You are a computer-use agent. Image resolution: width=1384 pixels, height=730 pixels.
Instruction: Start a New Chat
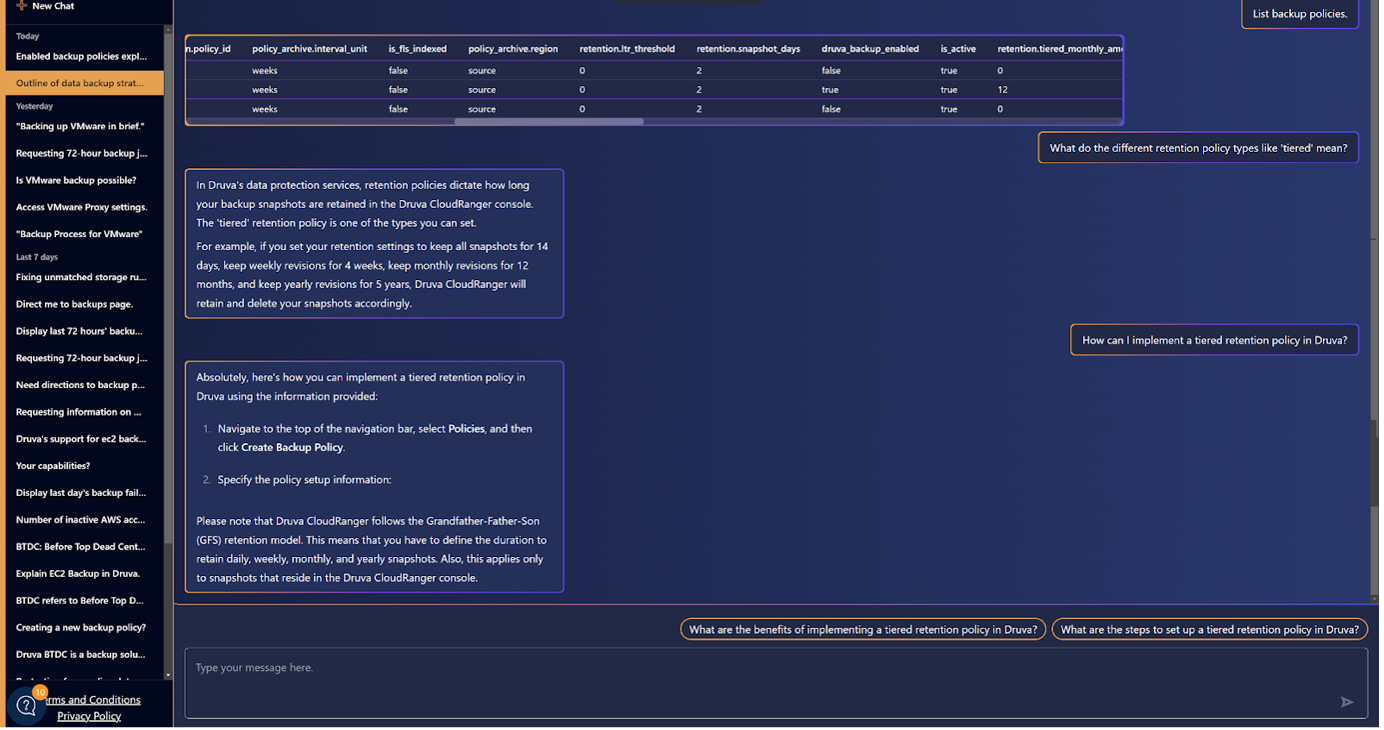point(53,6)
